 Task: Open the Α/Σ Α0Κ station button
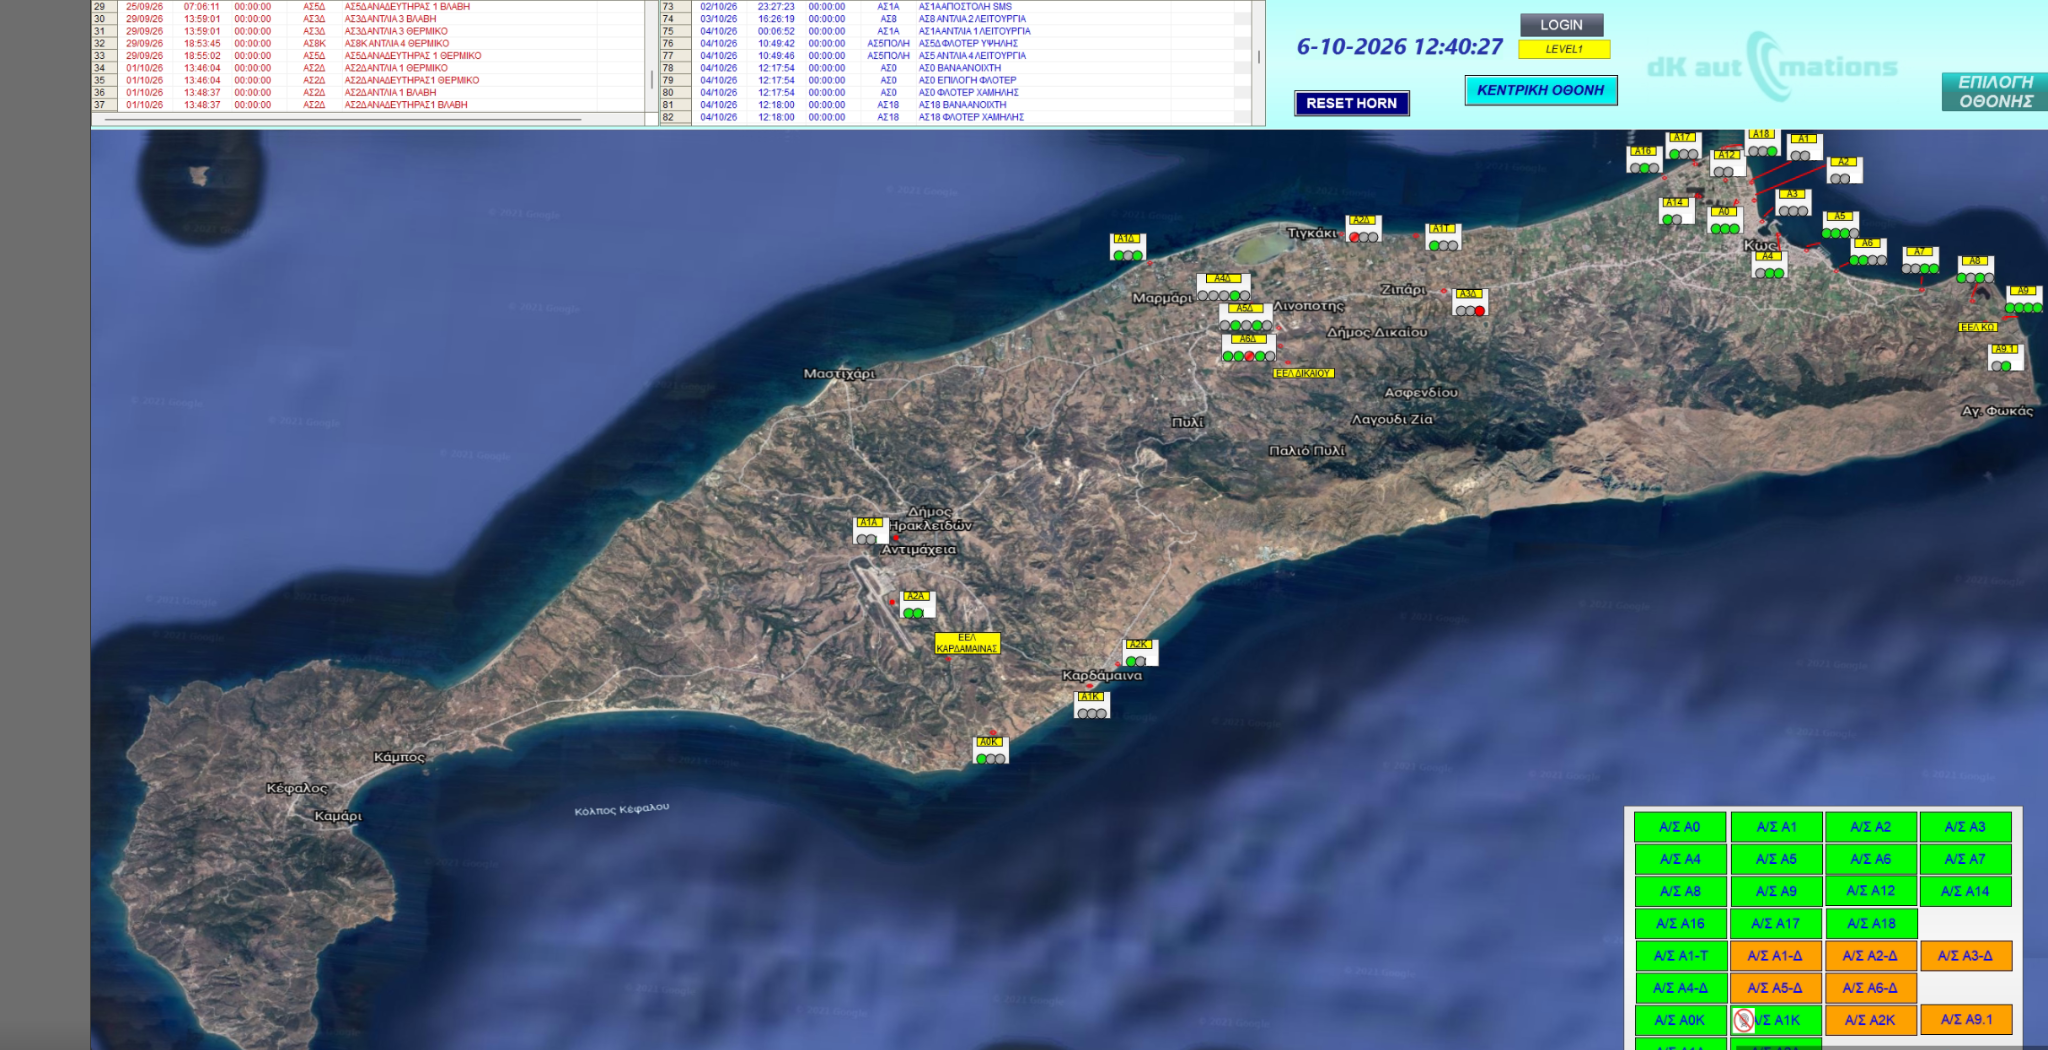(1681, 1020)
